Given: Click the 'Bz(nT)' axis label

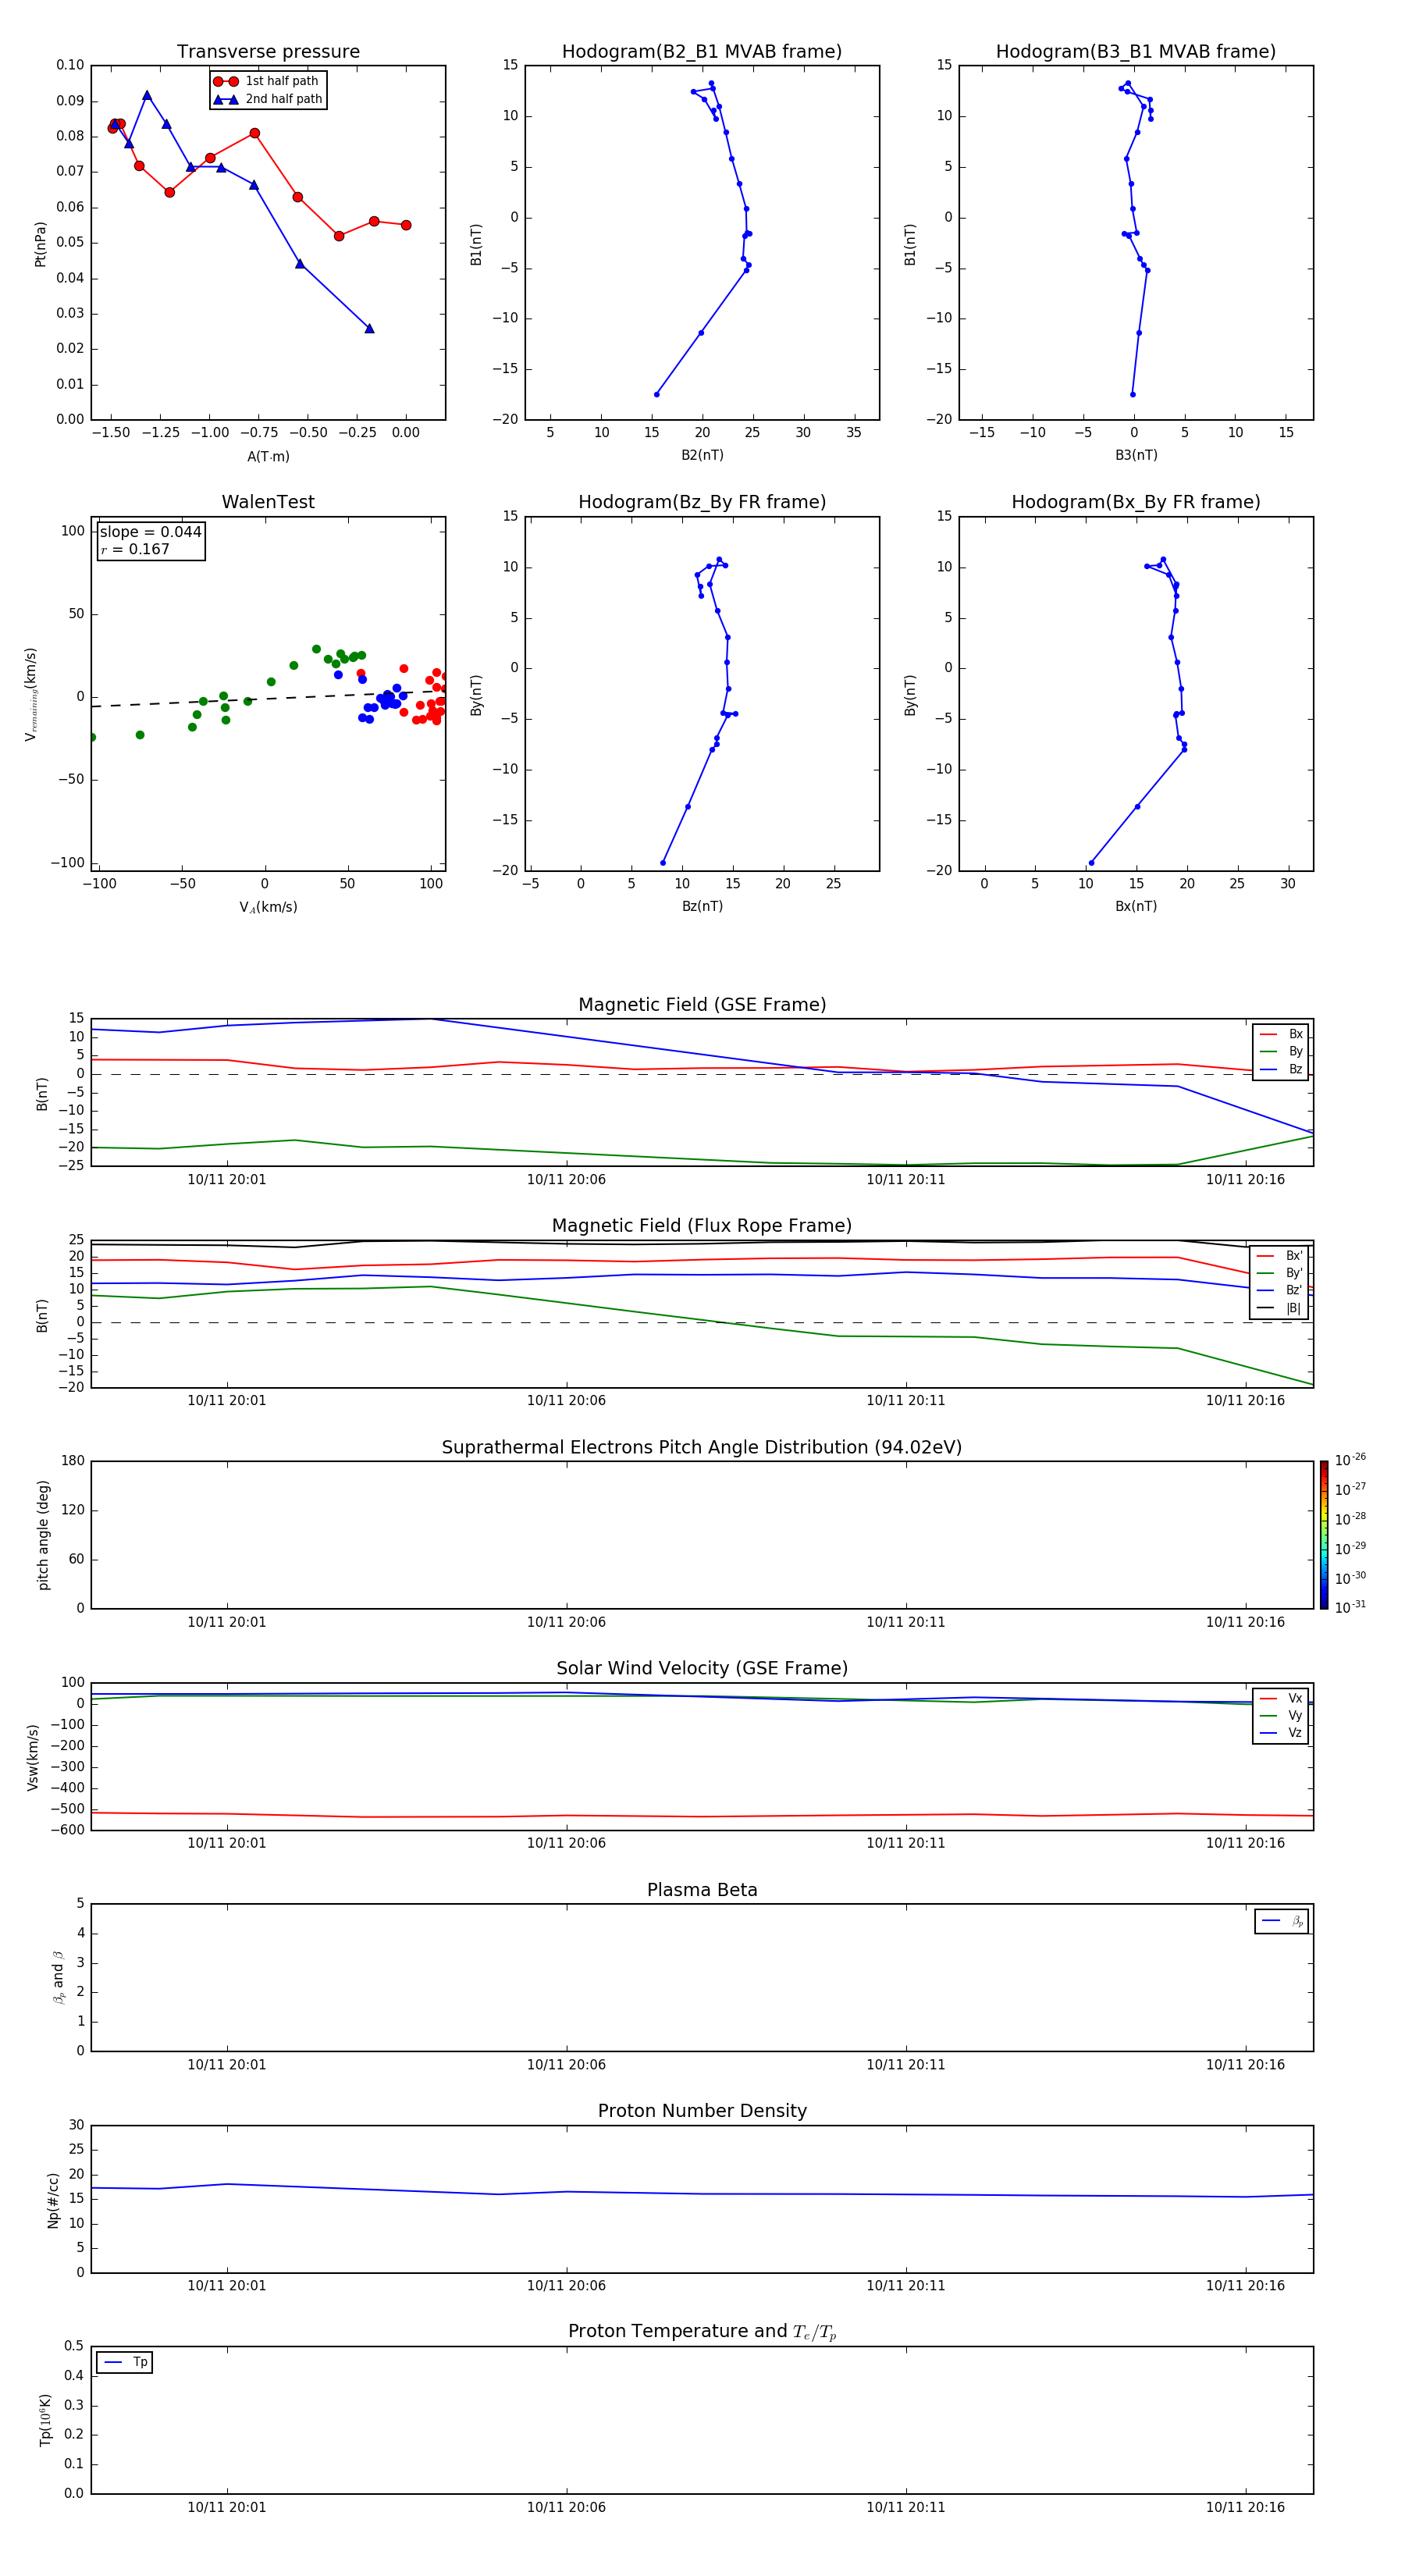Looking at the screenshot, I should pyautogui.click(x=702, y=906).
